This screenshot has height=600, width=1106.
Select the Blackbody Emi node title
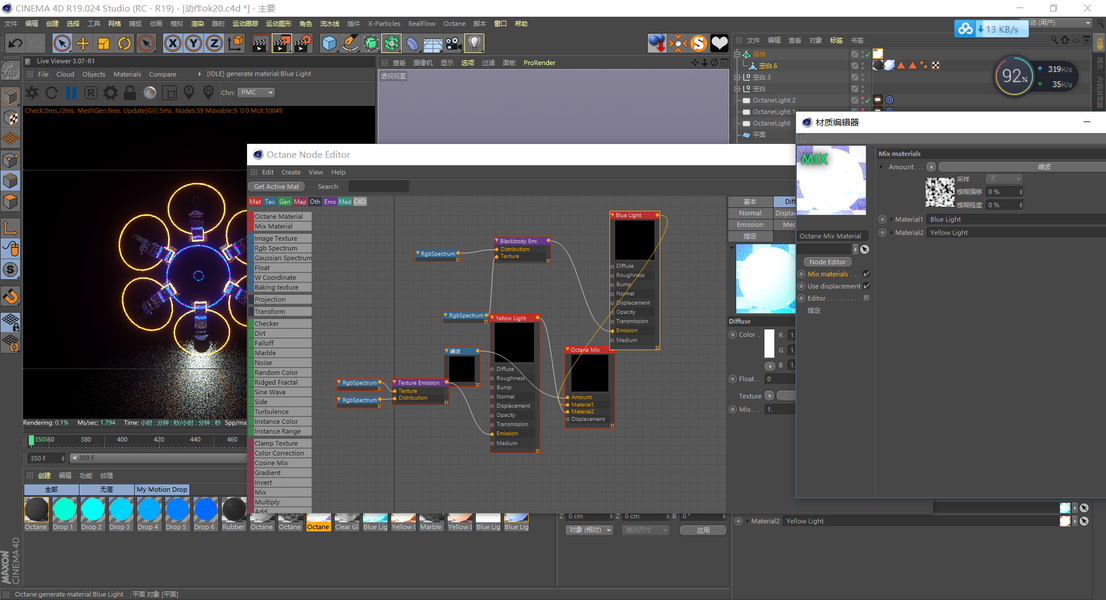pos(522,241)
